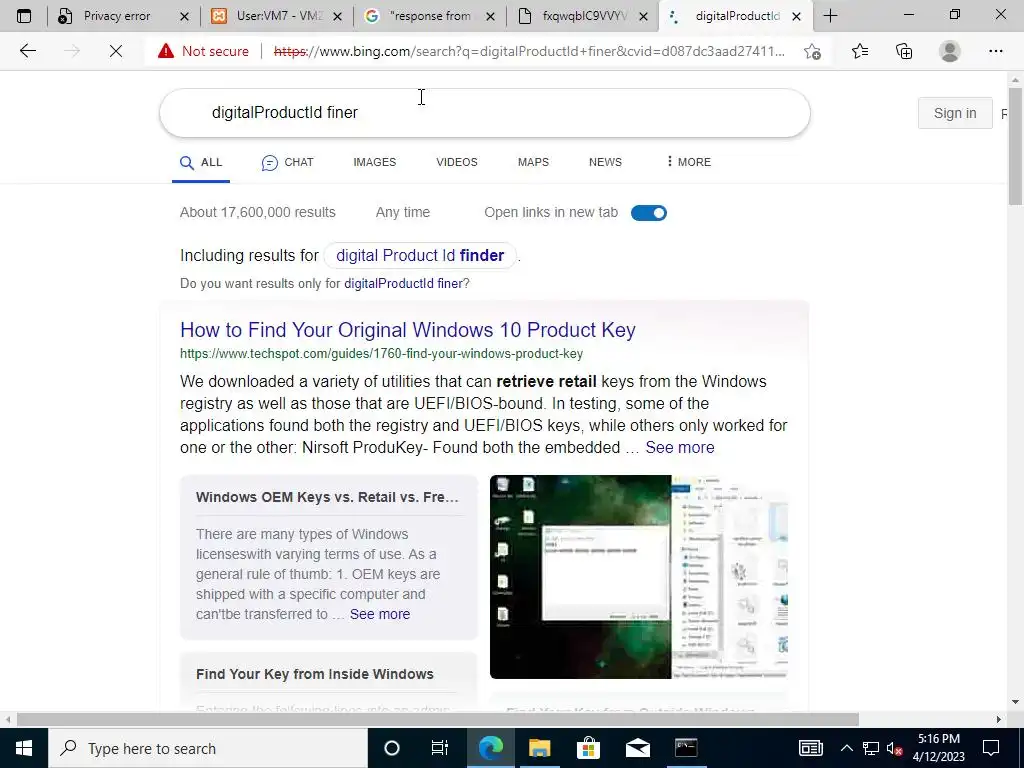1024x768 pixels.
Task: Click the horizontal page scrollbar thumb
Action: (x=438, y=720)
